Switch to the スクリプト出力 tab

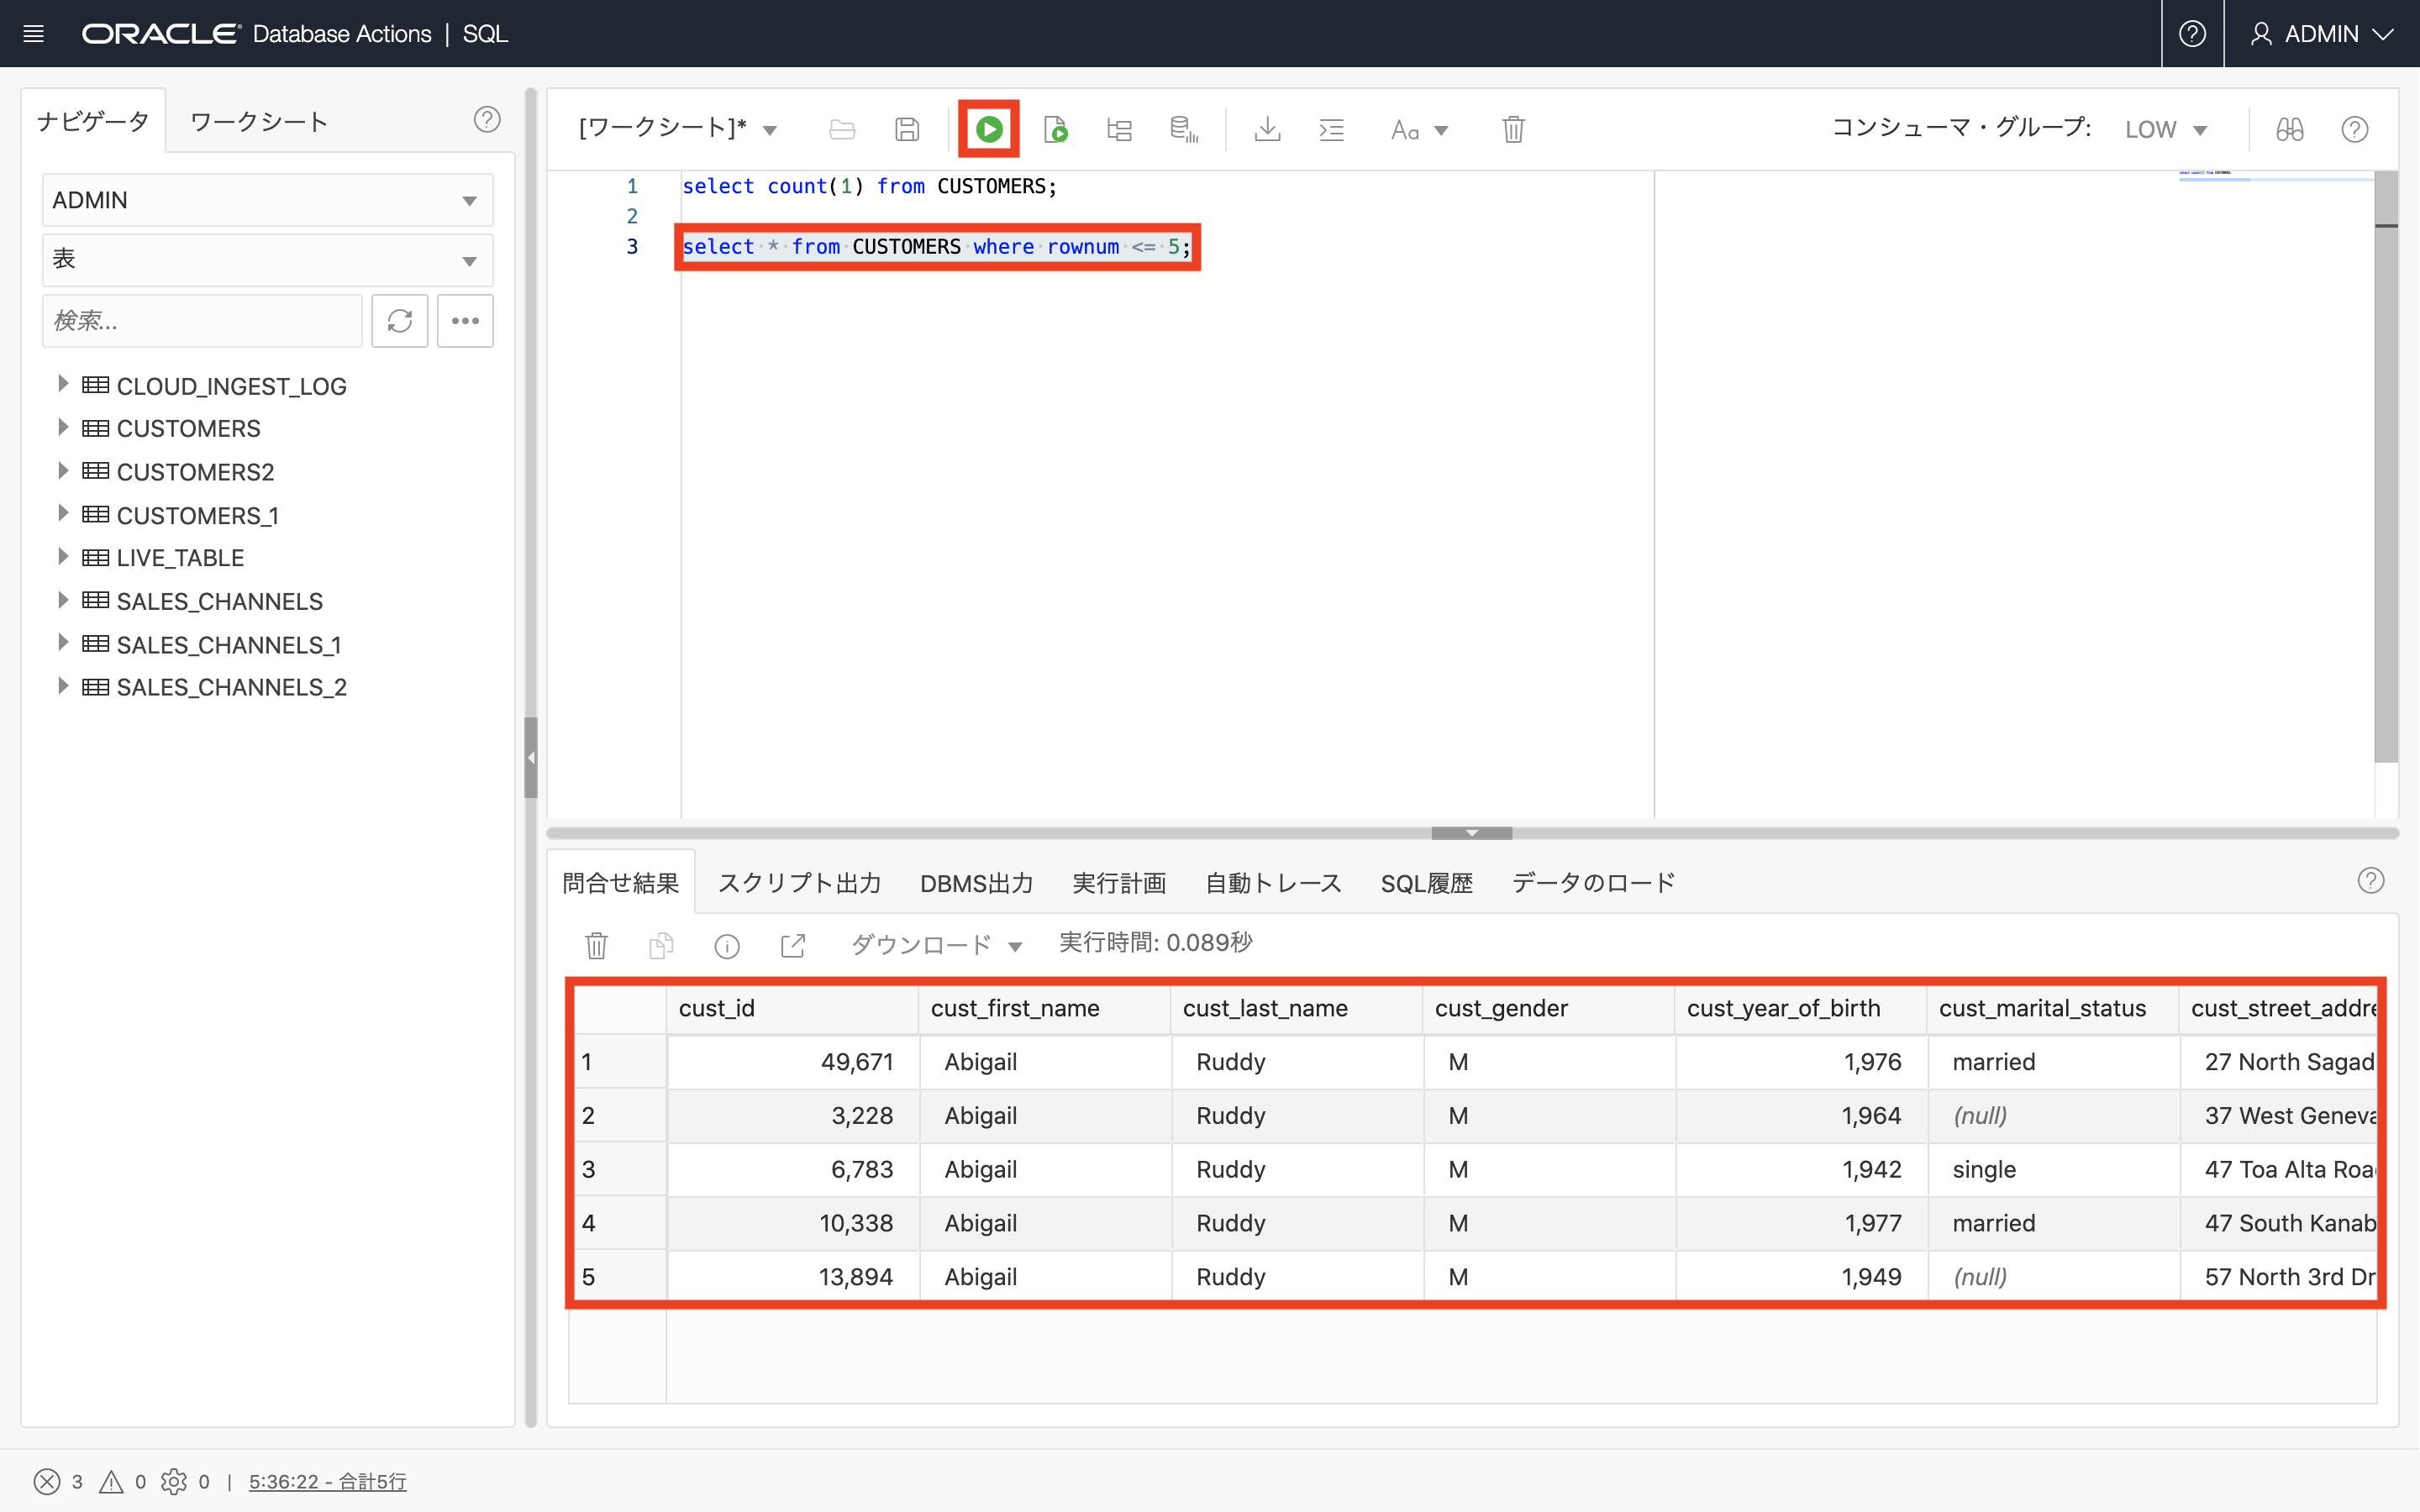799,883
